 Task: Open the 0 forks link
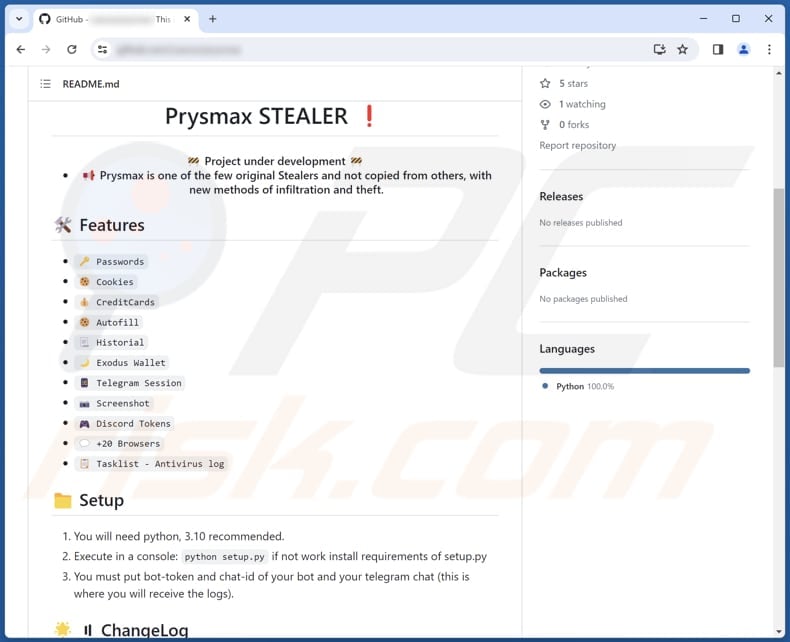pos(574,124)
